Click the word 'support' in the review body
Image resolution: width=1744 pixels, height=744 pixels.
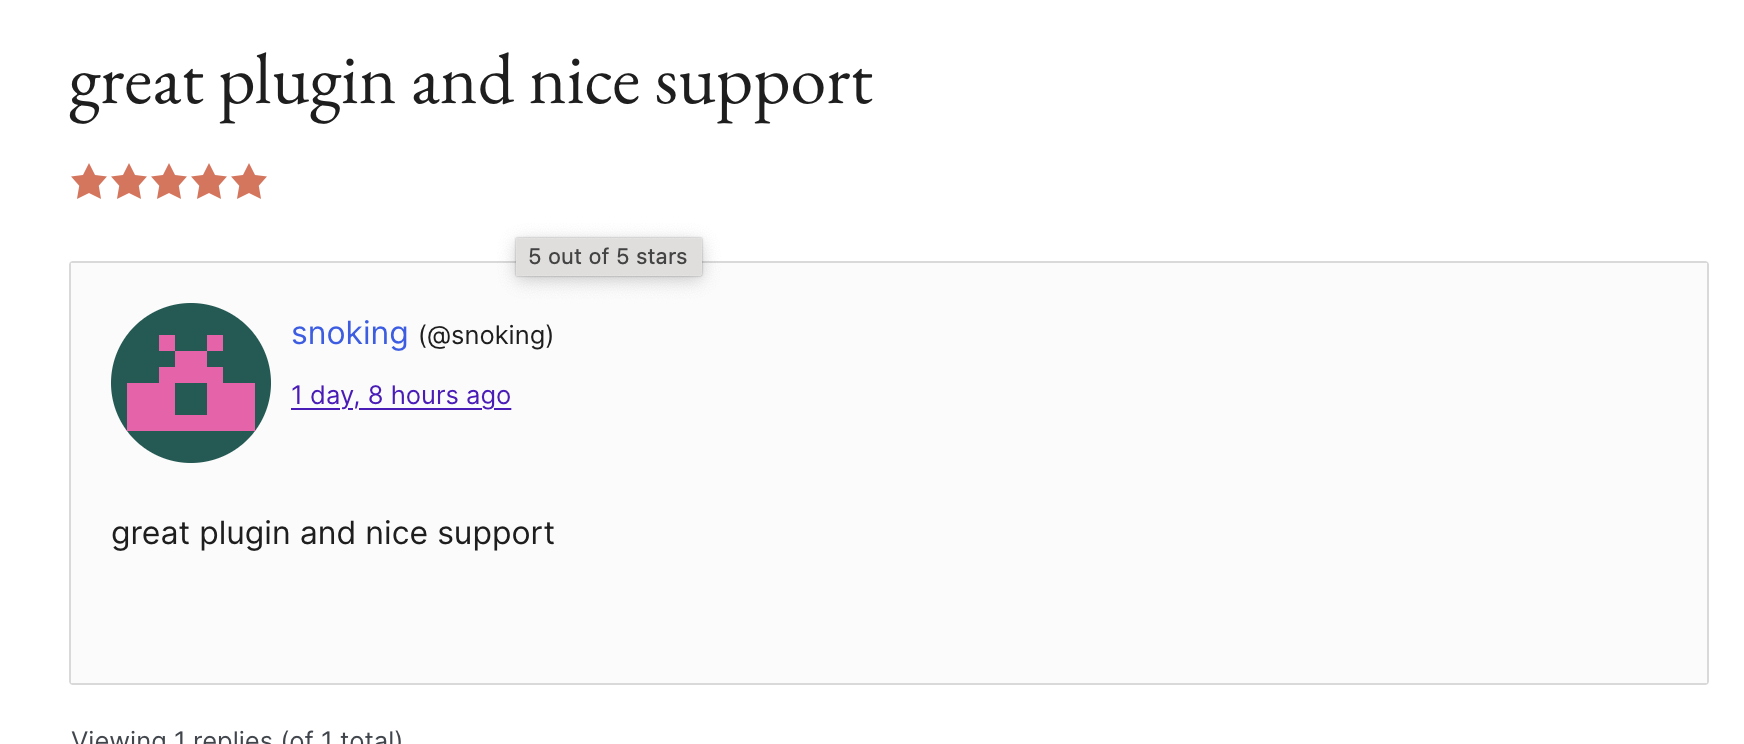(x=495, y=534)
